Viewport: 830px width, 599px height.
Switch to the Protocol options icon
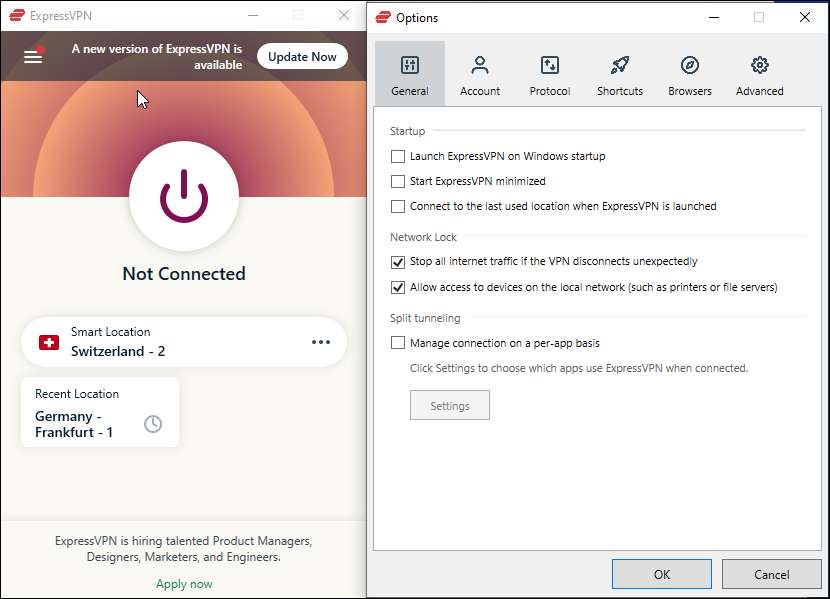(549, 66)
